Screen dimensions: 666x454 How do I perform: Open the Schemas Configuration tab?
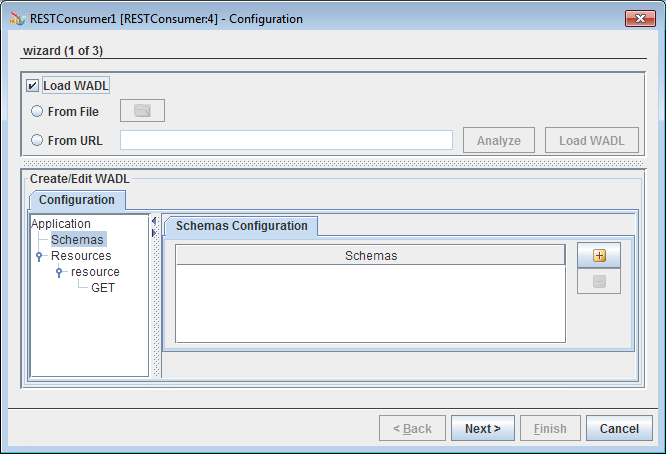tap(241, 226)
